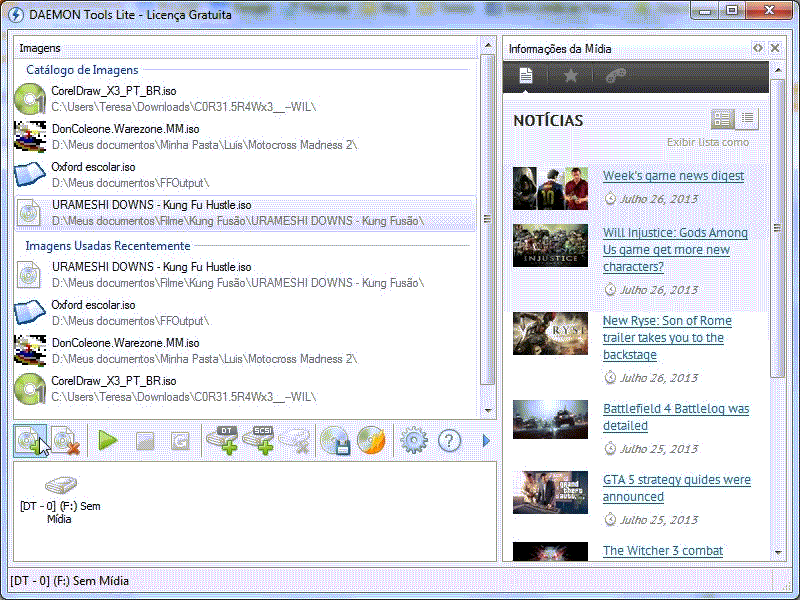Image resolution: width=800 pixels, height=600 pixels.
Task: Open Week's game news digest link
Action: (673, 176)
